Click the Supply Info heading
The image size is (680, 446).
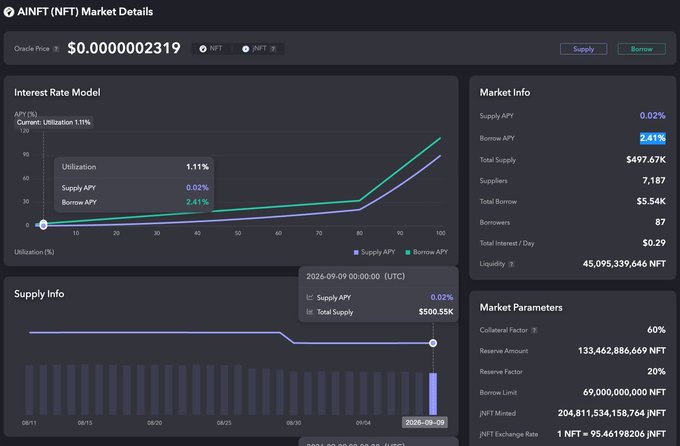tap(39, 294)
